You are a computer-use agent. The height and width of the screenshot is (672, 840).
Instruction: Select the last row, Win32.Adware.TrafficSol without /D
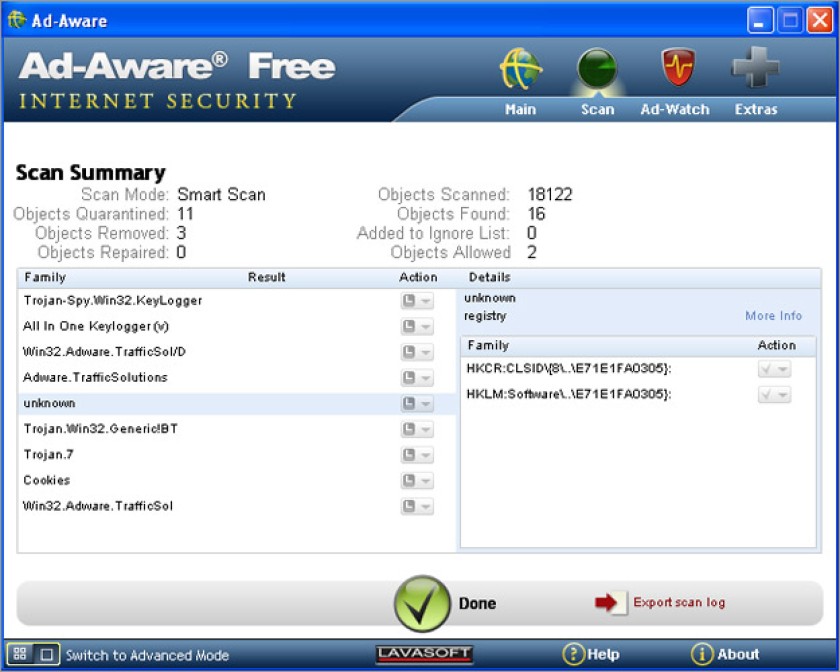click(236, 506)
